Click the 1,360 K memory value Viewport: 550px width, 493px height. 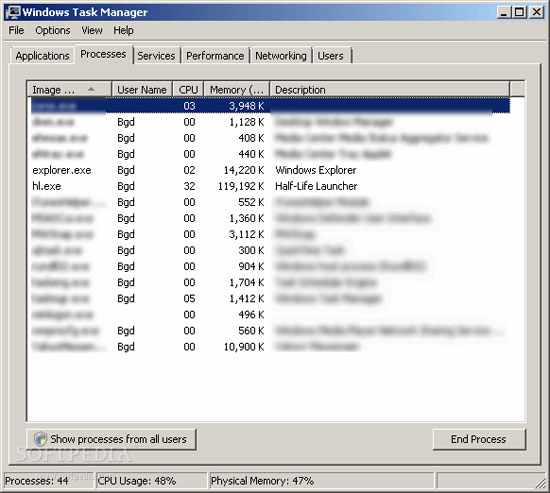247,218
